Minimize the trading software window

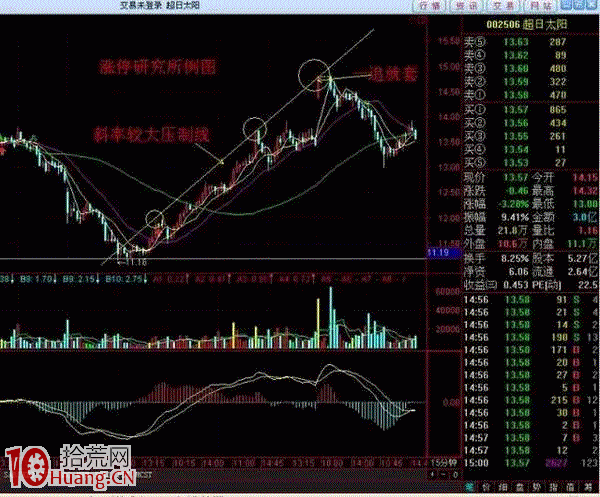[x=567, y=5]
